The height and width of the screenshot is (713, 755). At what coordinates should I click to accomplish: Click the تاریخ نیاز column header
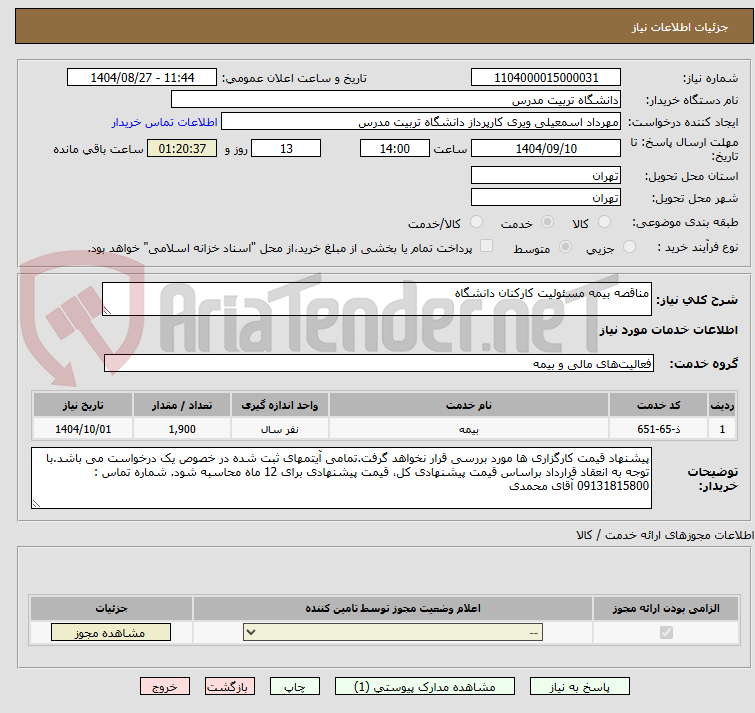(83, 405)
